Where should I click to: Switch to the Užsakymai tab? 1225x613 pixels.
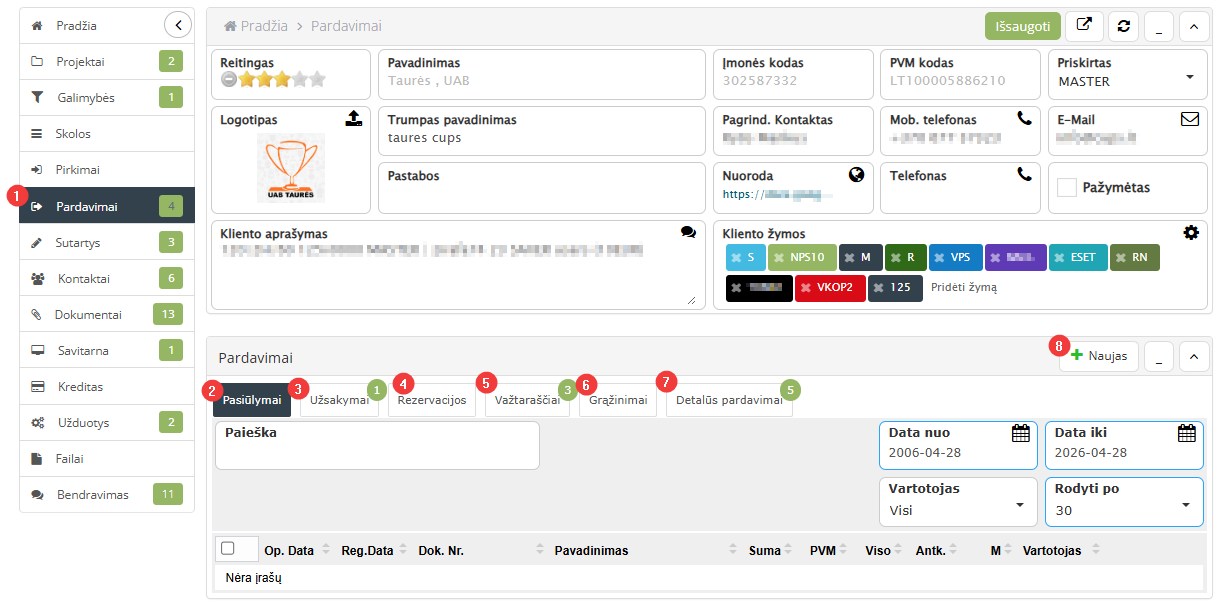pos(338,400)
